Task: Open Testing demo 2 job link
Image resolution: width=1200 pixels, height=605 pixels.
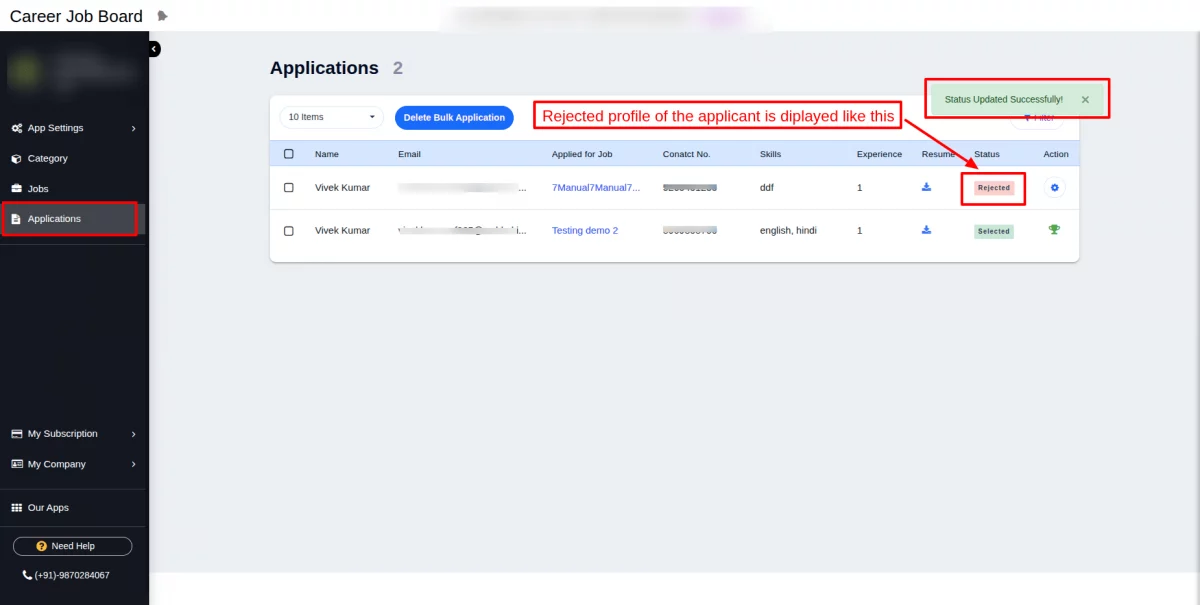Action: (585, 230)
